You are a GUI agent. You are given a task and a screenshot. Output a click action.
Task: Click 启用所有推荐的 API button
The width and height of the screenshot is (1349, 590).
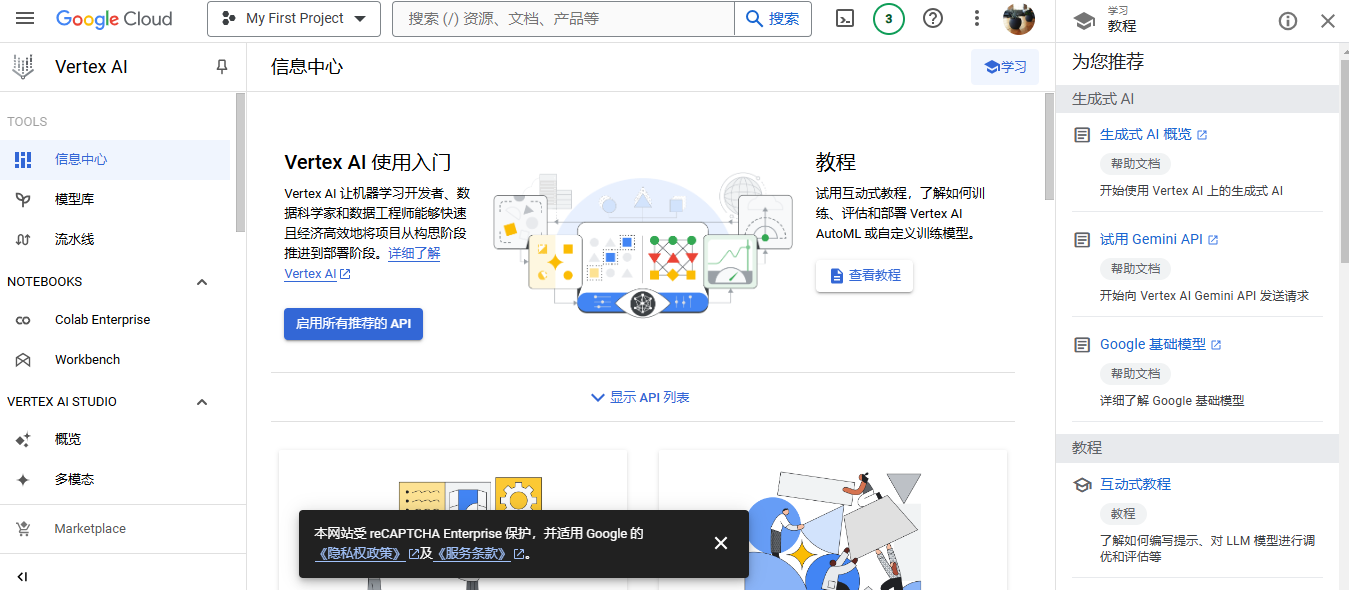coord(353,324)
